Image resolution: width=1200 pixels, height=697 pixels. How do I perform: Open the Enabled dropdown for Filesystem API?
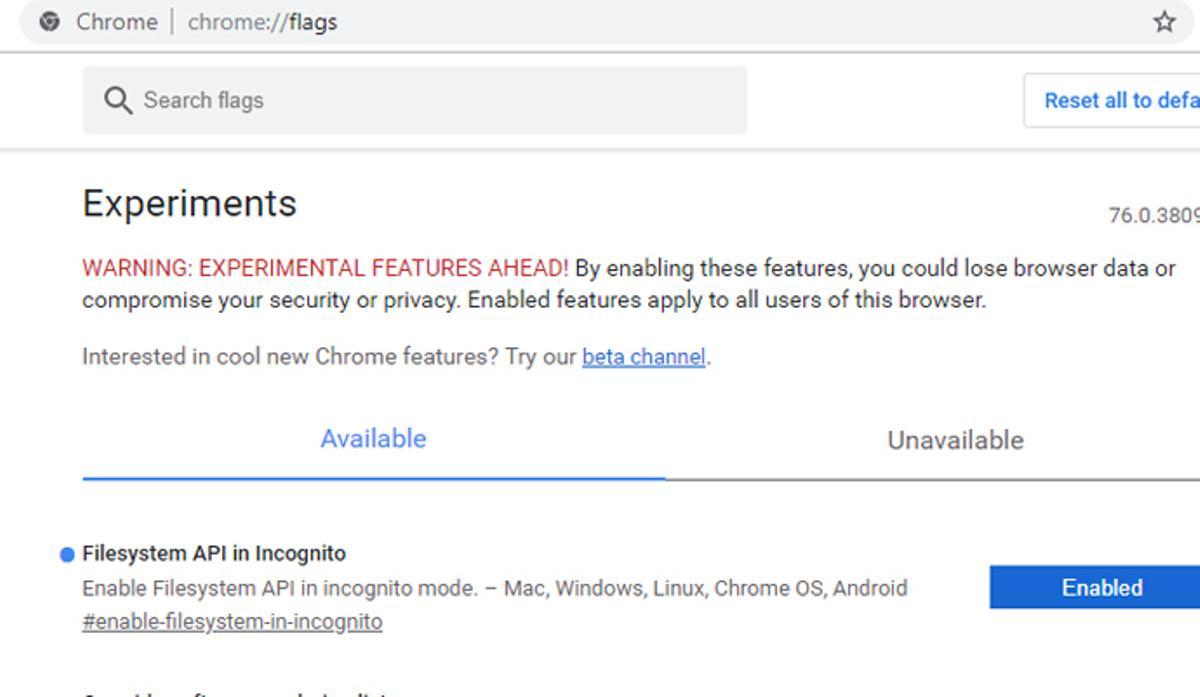click(1095, 587)
